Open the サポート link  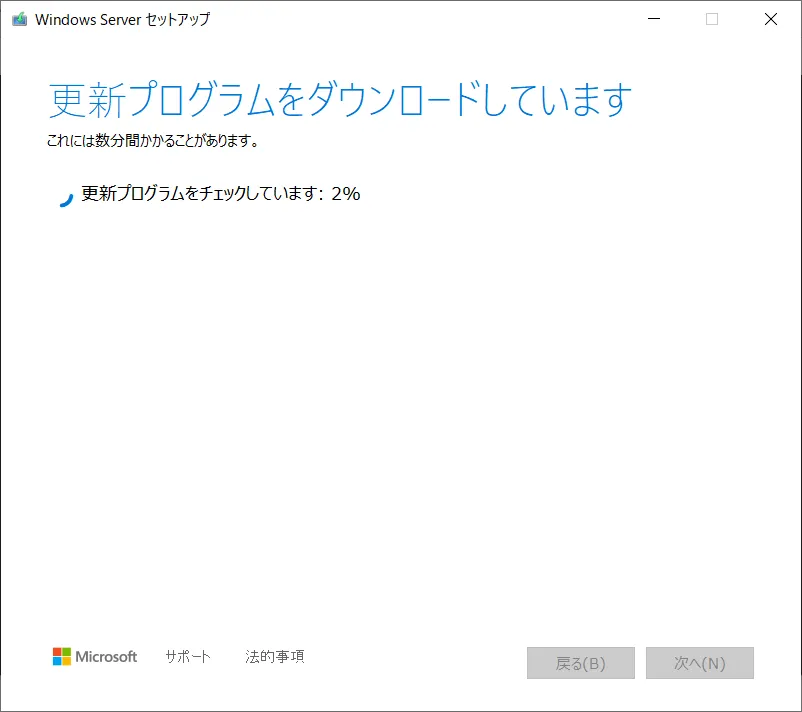coord(188,656)
